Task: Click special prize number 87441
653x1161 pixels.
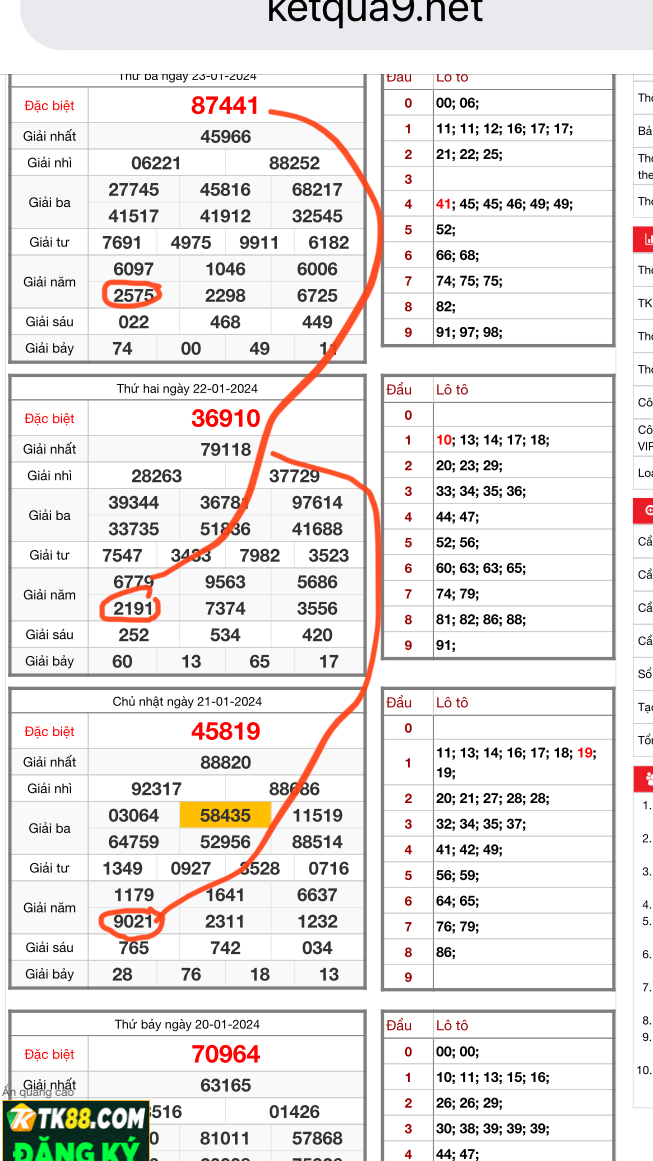Action: pos(225,105)
